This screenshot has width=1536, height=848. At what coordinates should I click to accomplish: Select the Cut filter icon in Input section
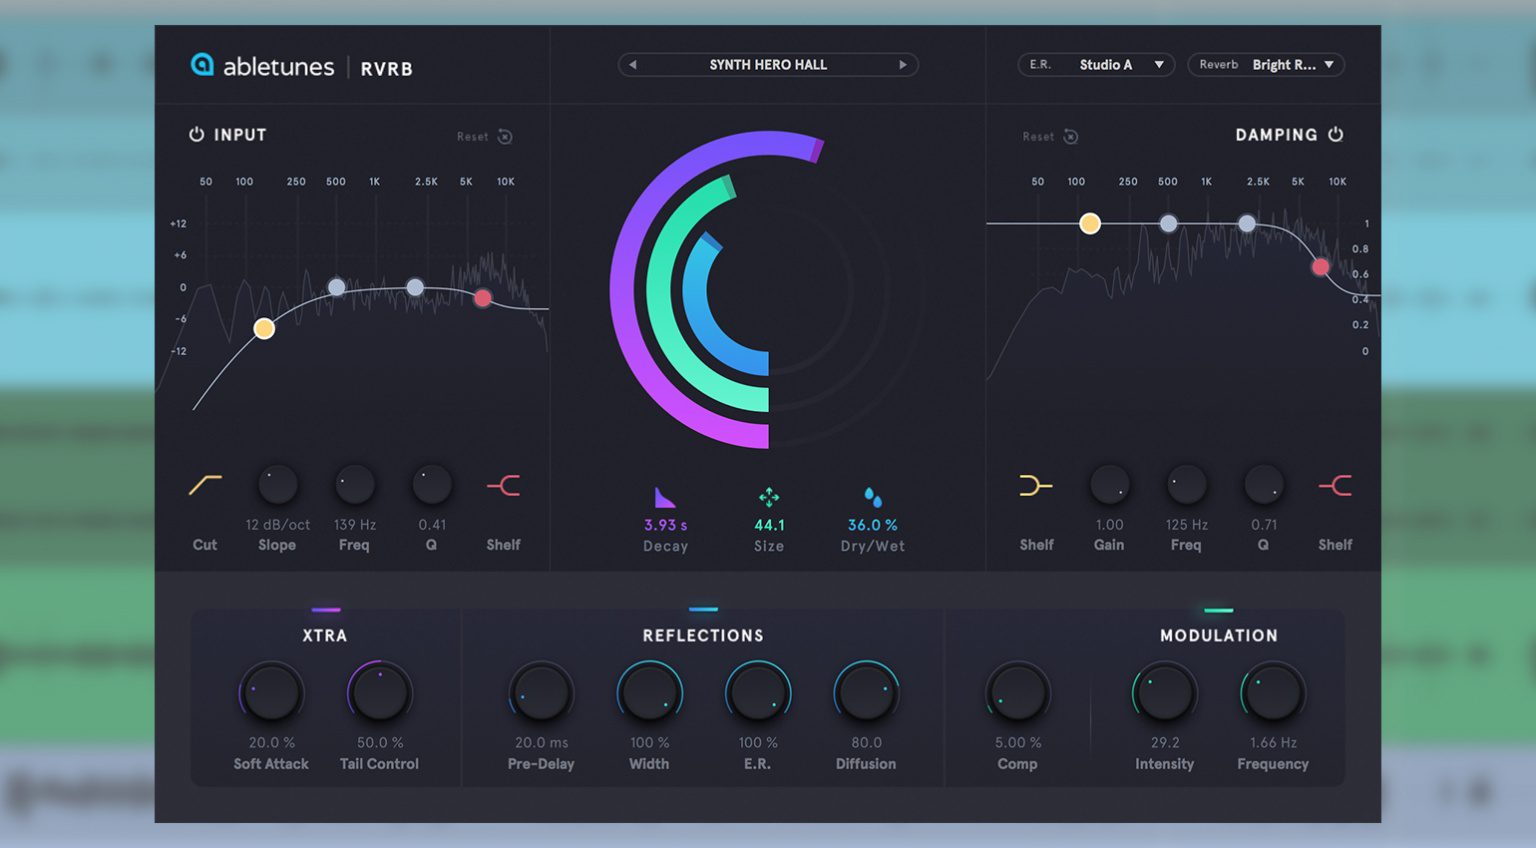click(203, 485)
